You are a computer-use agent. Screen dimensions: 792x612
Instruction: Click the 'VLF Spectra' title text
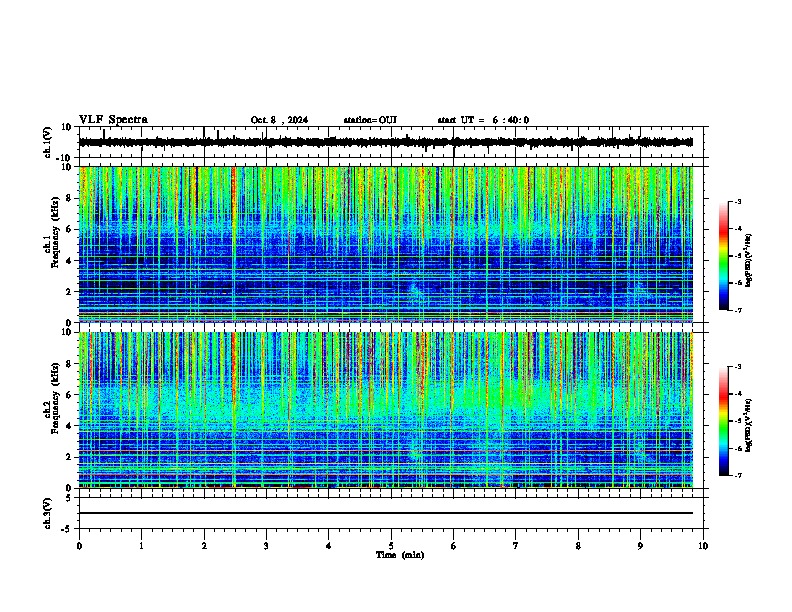click(113, 120)
